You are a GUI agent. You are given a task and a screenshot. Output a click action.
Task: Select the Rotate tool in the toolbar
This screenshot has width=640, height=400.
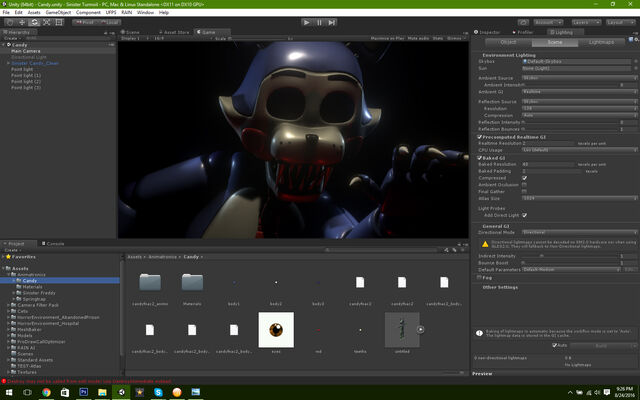coord(35,22)
